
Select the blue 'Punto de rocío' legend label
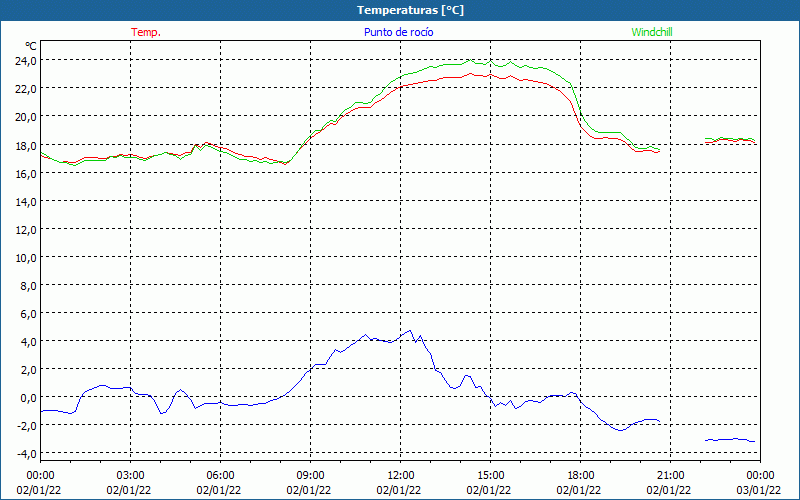click(398, 32)
